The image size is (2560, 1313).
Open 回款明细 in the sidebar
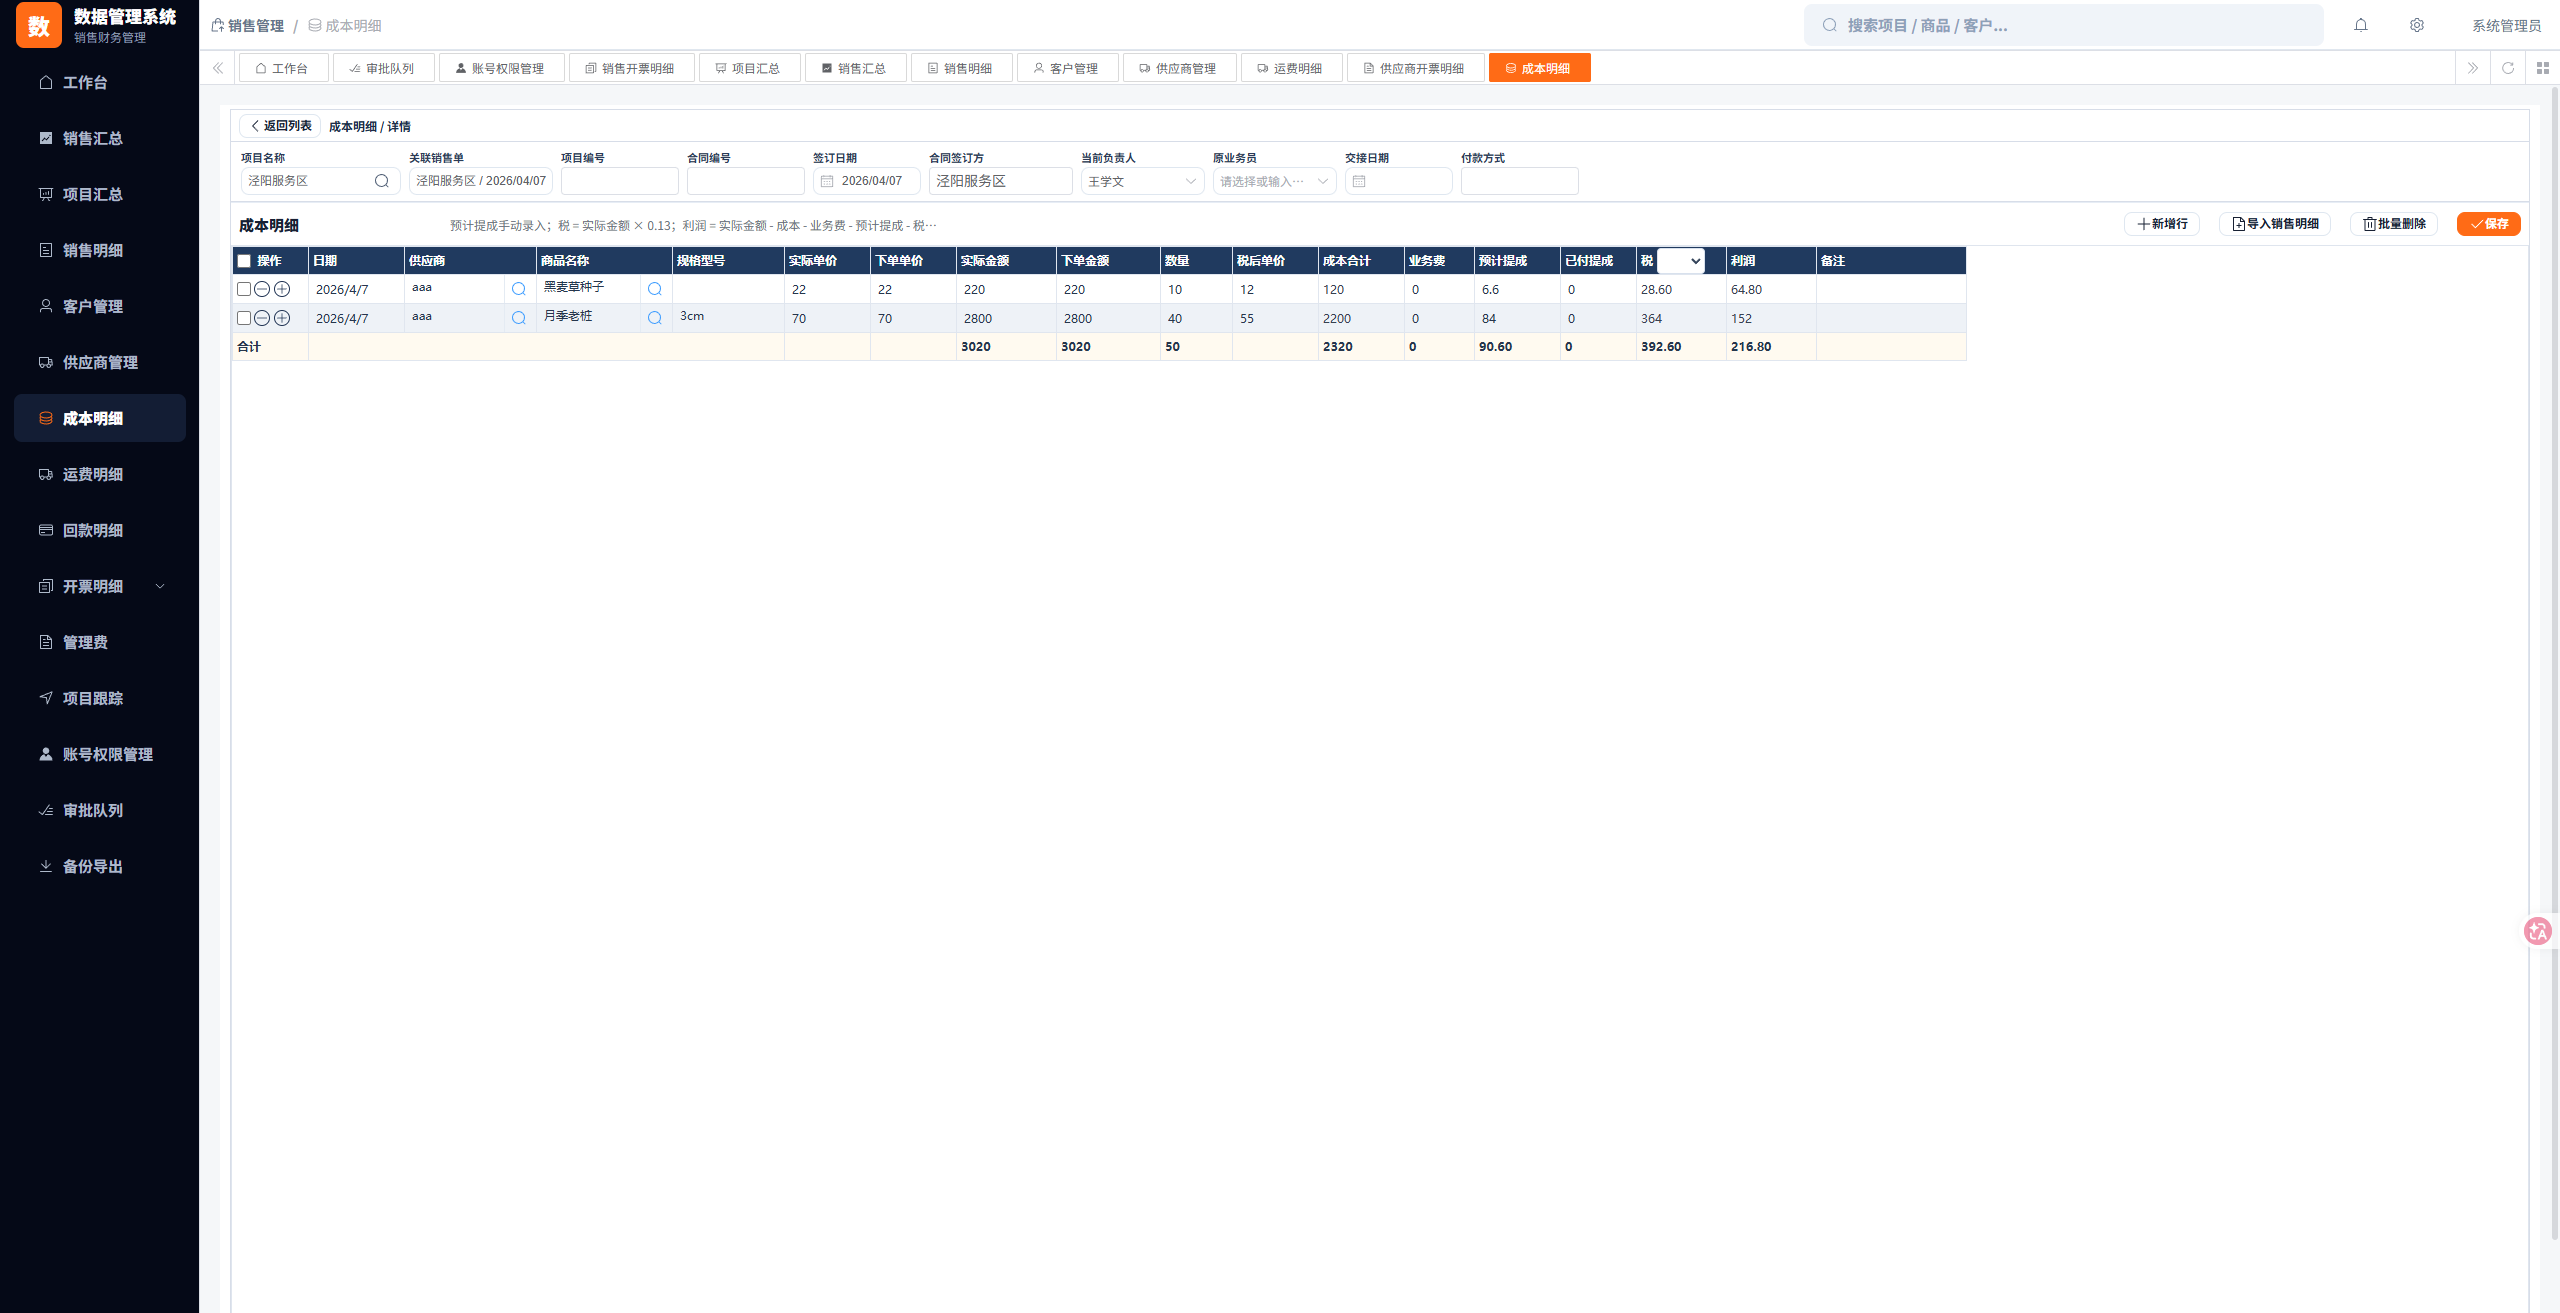tap(100, 530)
